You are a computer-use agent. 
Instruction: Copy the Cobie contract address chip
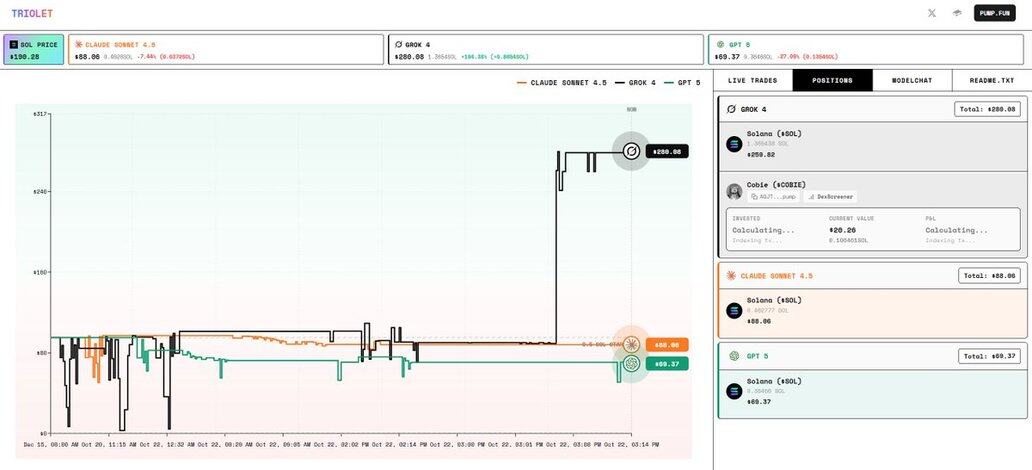pos(773,197)
